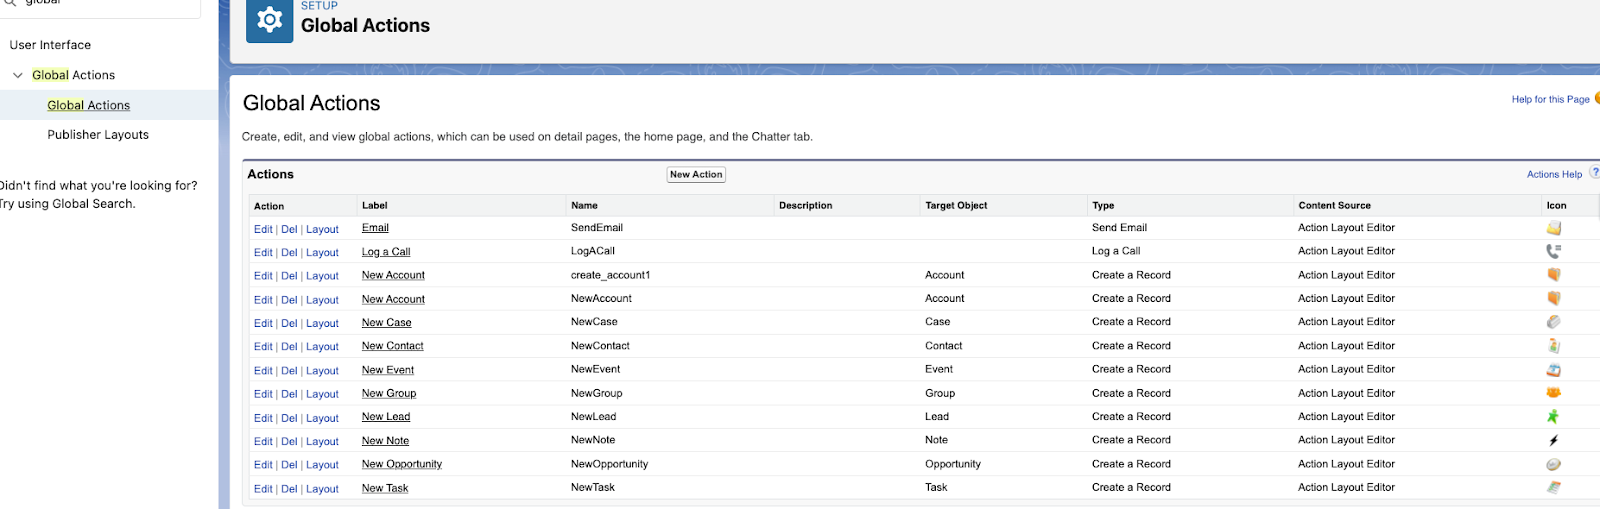Click the NewGroup row icon

point(1554,393)
